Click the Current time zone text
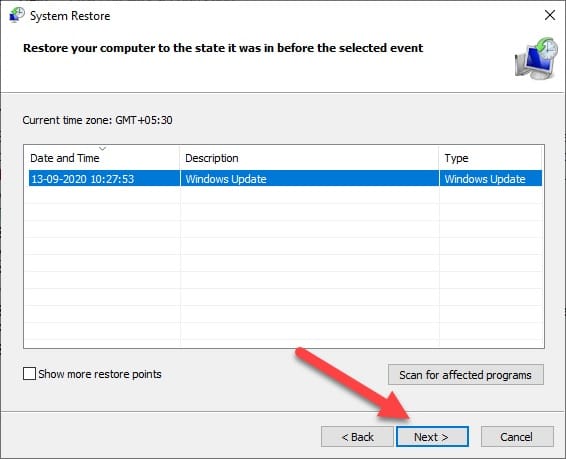The height and width of the screenshot is (459, 566). (97, 120)
